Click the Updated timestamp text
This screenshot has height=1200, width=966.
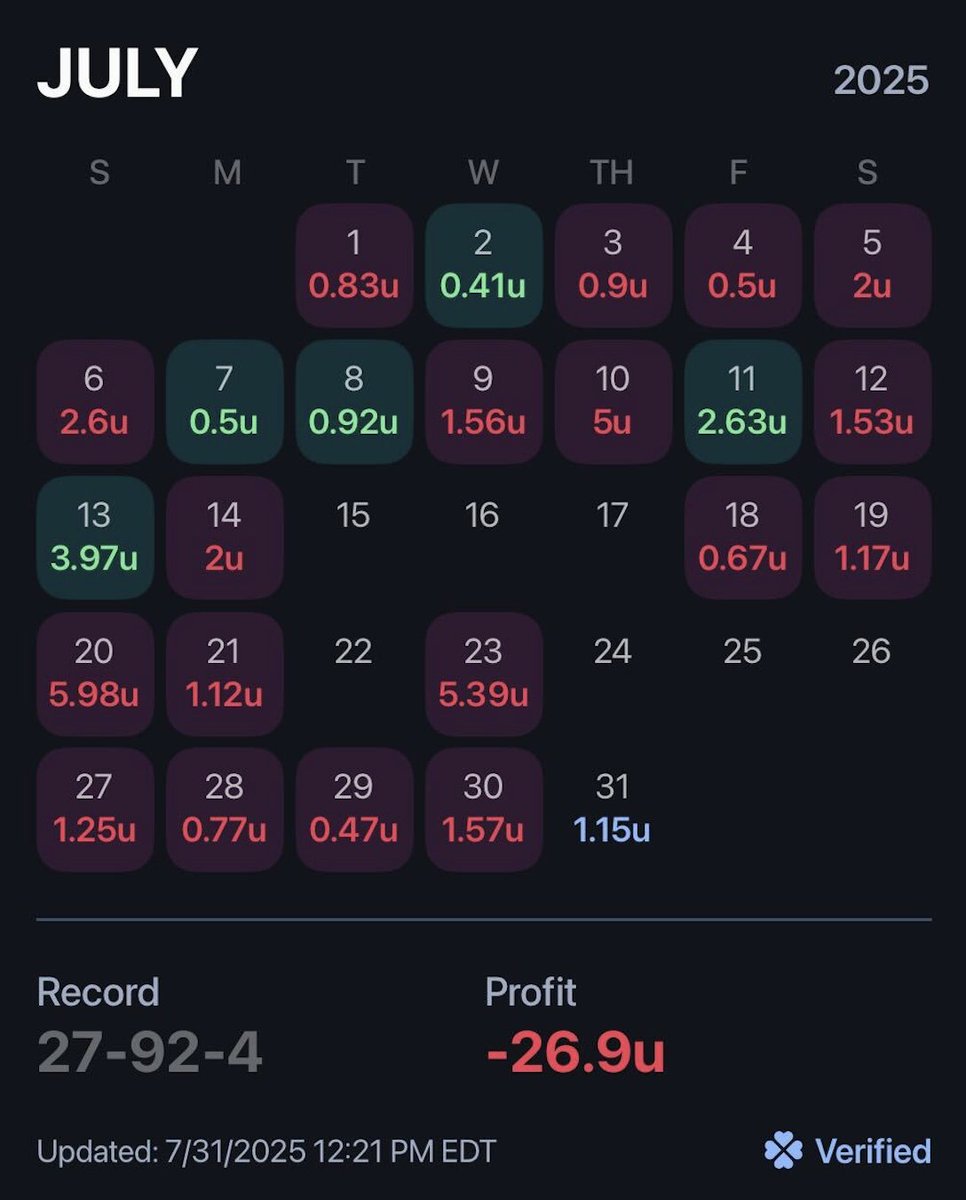[266, 1151]
